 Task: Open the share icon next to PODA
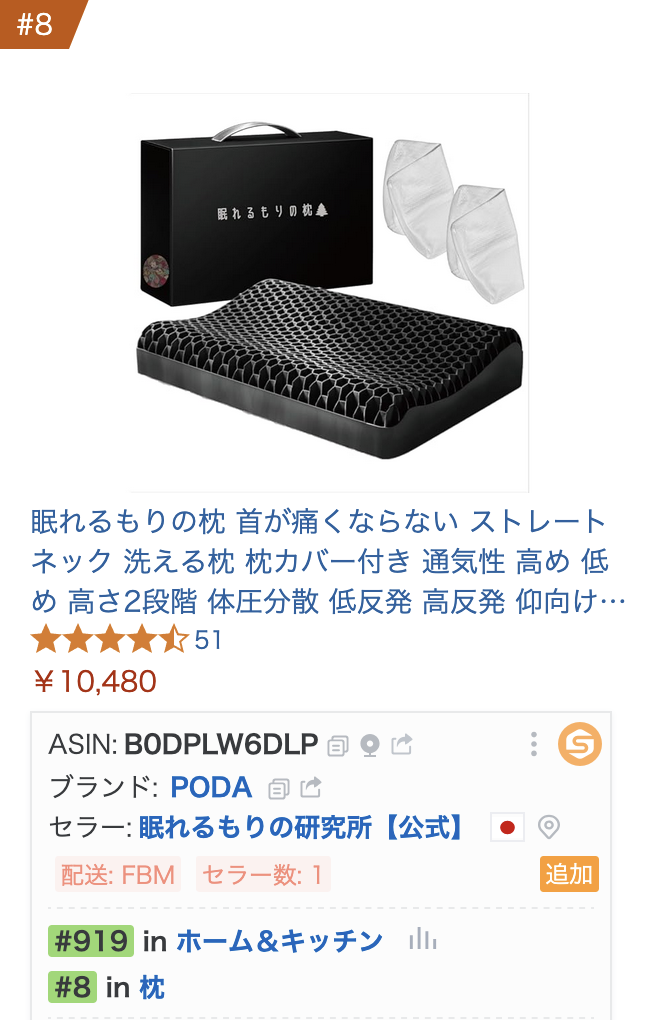pyautogui.click(x=310, y=787)
